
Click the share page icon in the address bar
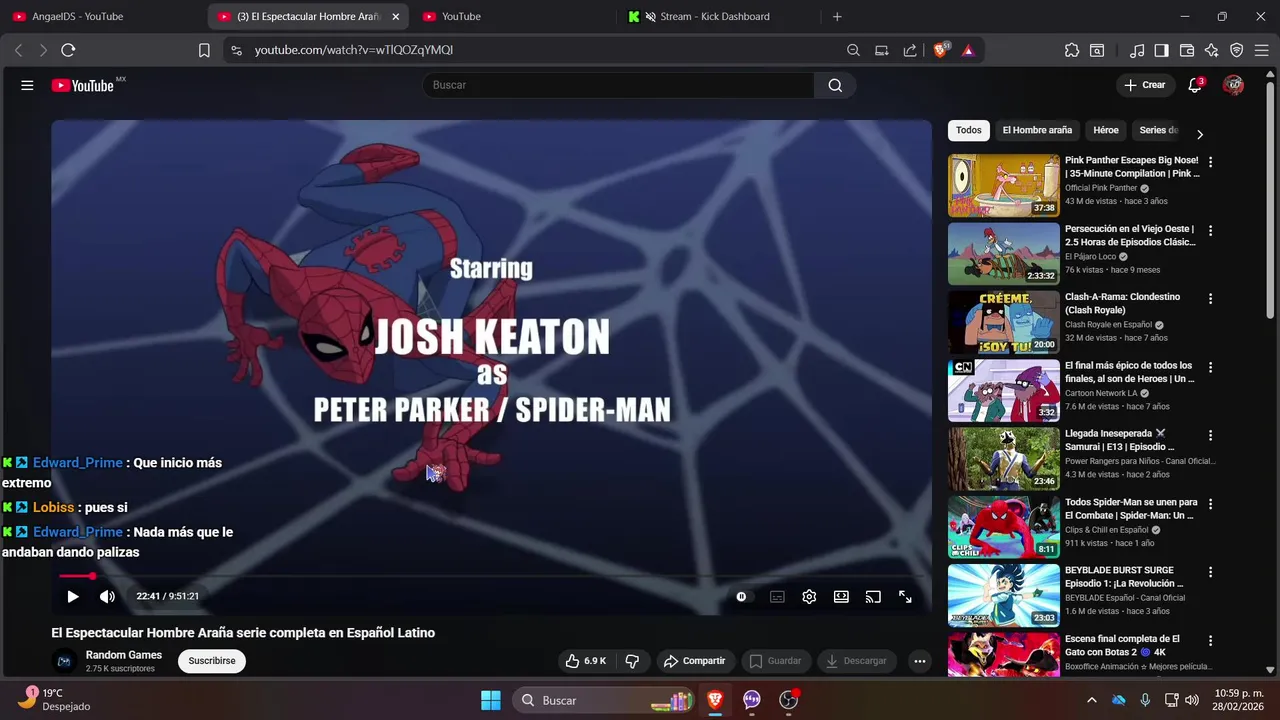coord(910,50)
